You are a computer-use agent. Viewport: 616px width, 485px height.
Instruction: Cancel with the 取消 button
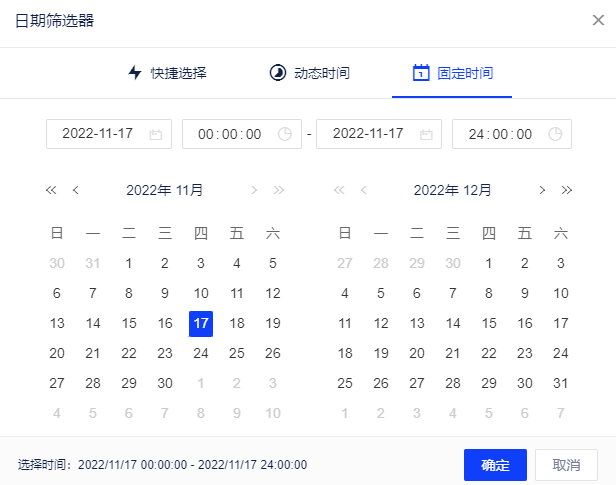tap(567, 465)
